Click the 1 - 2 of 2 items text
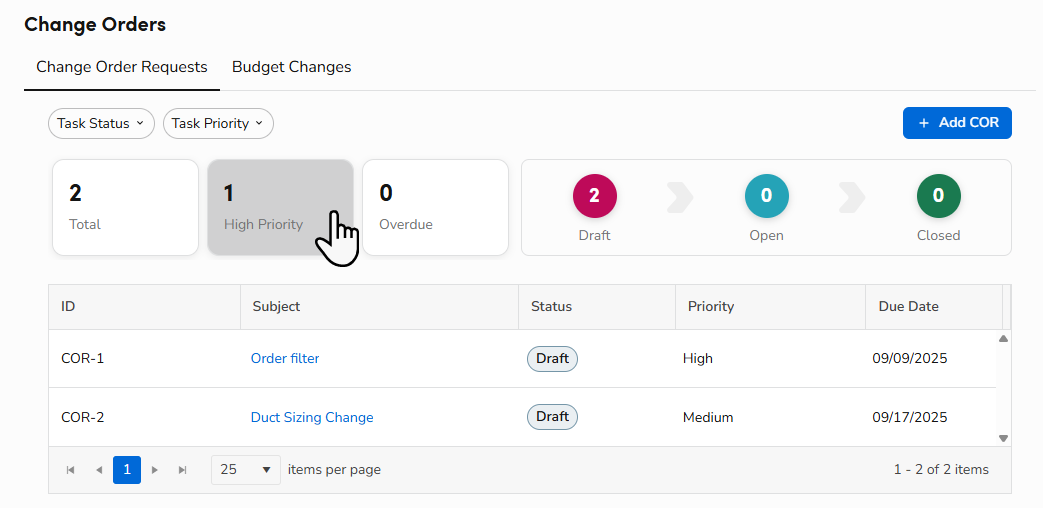The width and height of the screenshot is (1043, 508). click(x=941, y=469)
